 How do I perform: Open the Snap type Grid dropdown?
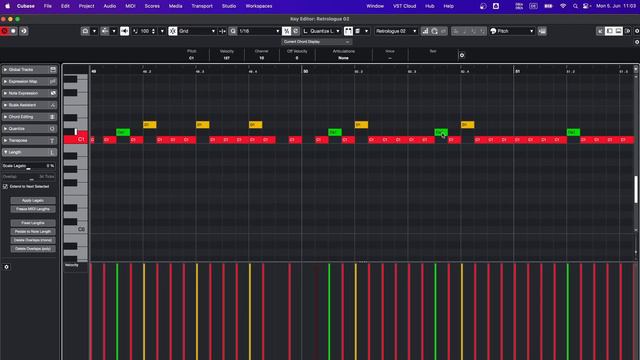point(197,31)
